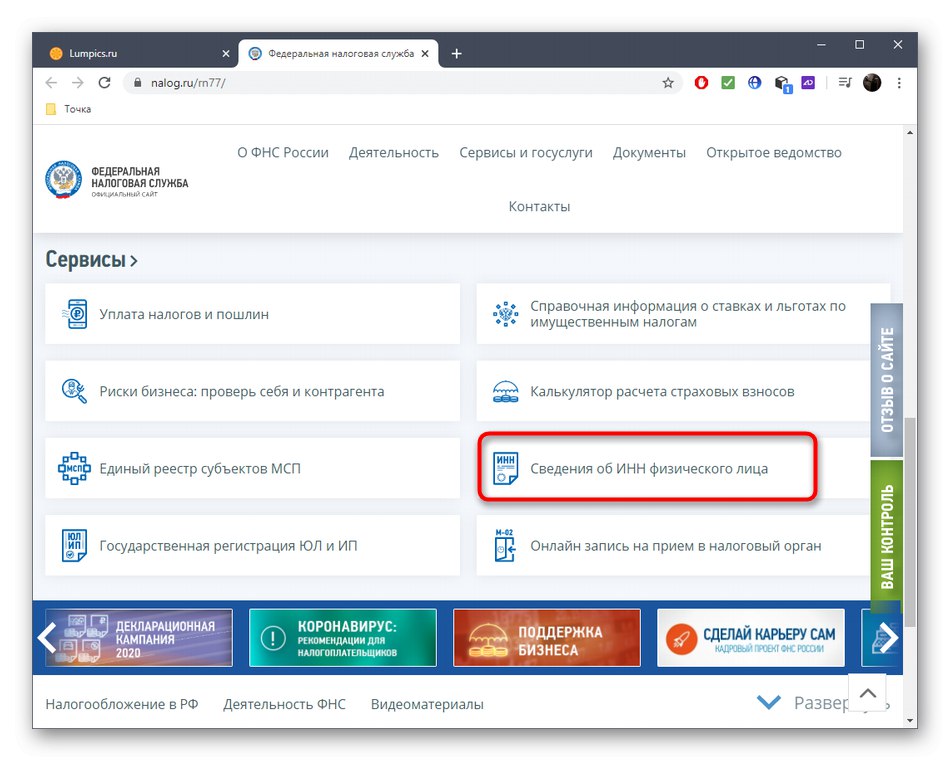Select the Федеральная налоговая служба tab
950x761 pixels.
click(x=339, y=54)
